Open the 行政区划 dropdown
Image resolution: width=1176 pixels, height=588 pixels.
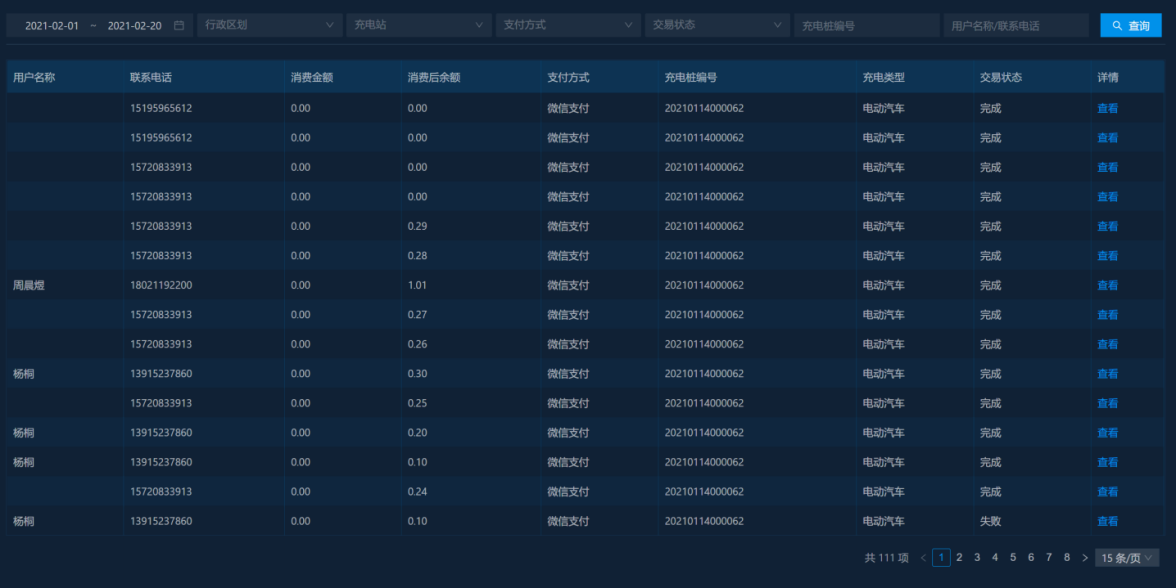268,25
